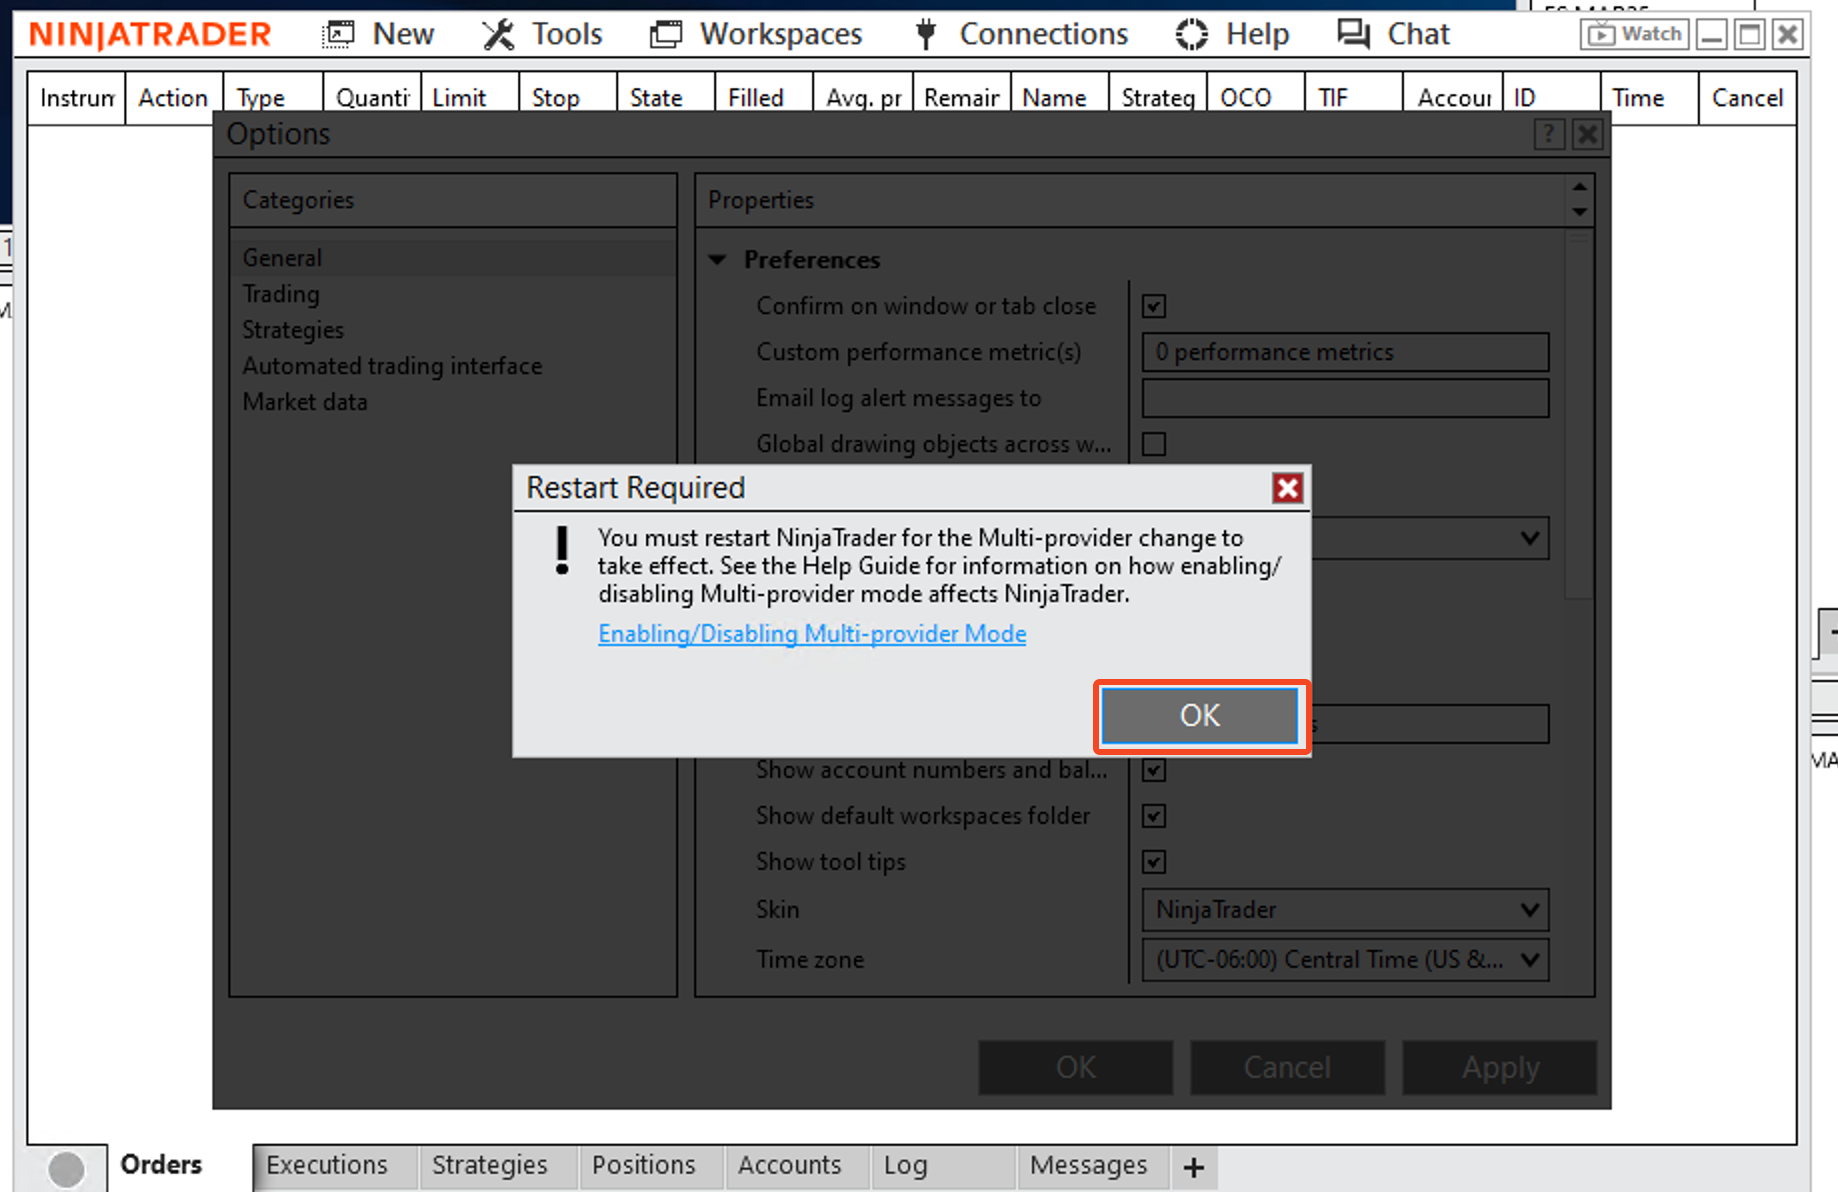The height and width of the screenshot is (1192, 1838).
Task: Collapse the Preferences section
Action: 717,260
